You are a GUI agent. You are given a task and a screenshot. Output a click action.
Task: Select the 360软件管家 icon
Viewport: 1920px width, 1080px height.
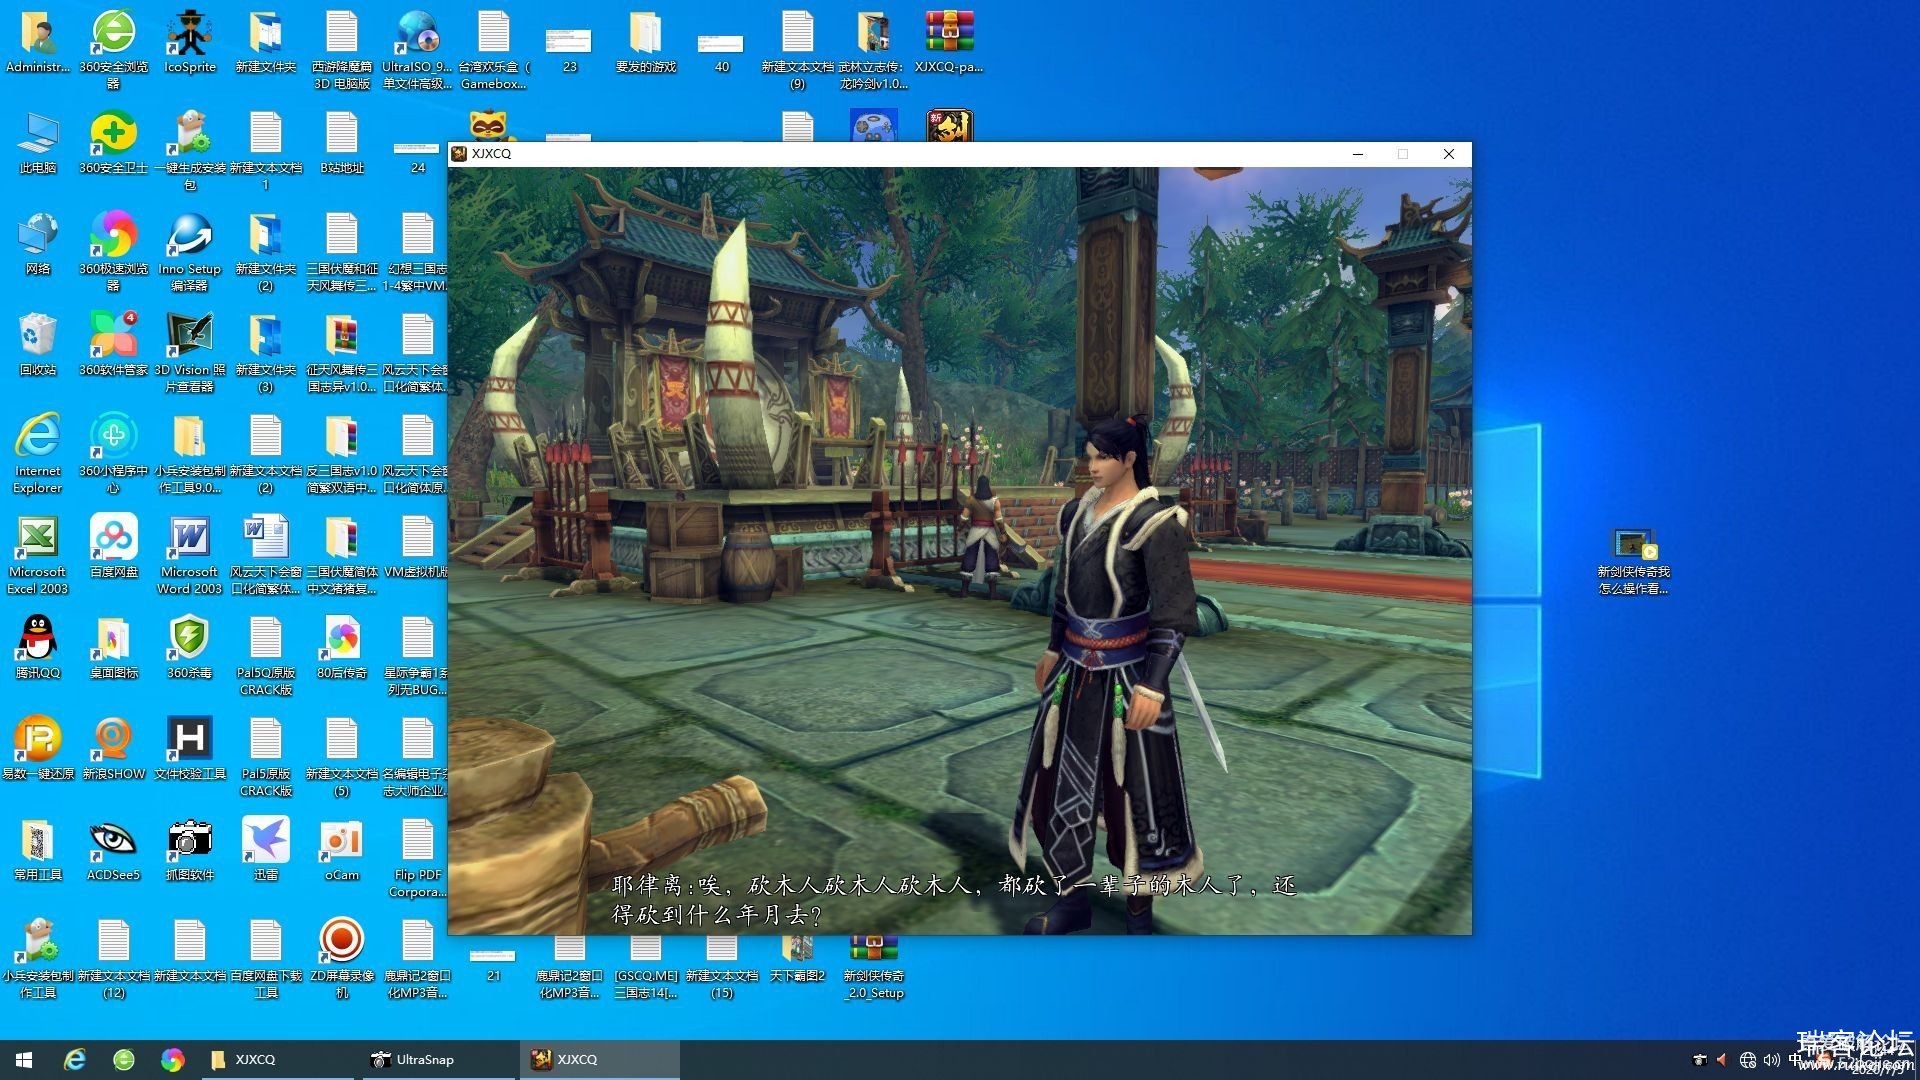click(x=114, y=345)
